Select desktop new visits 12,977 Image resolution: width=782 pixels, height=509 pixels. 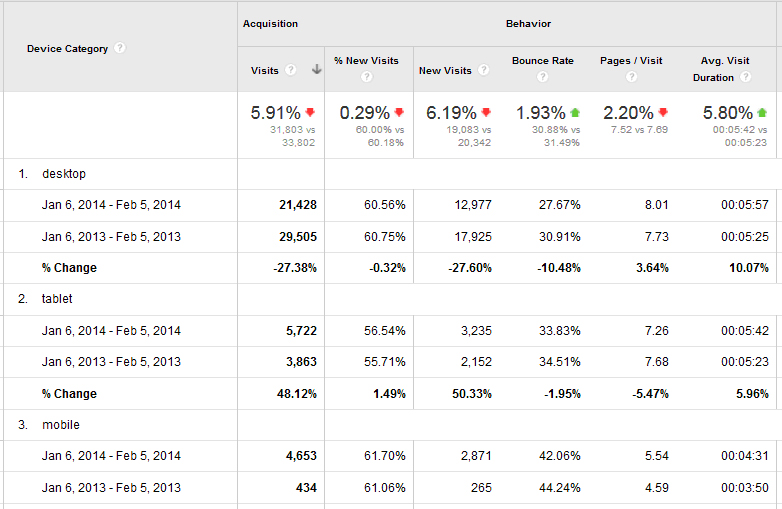click(473, 205)
